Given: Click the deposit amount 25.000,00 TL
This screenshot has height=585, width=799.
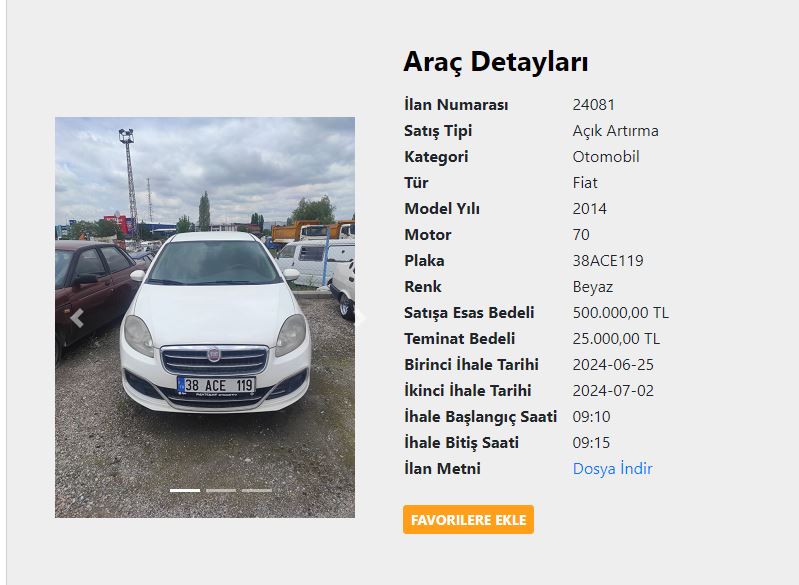Looking at the screenshot, I should [x=616, y=339].
